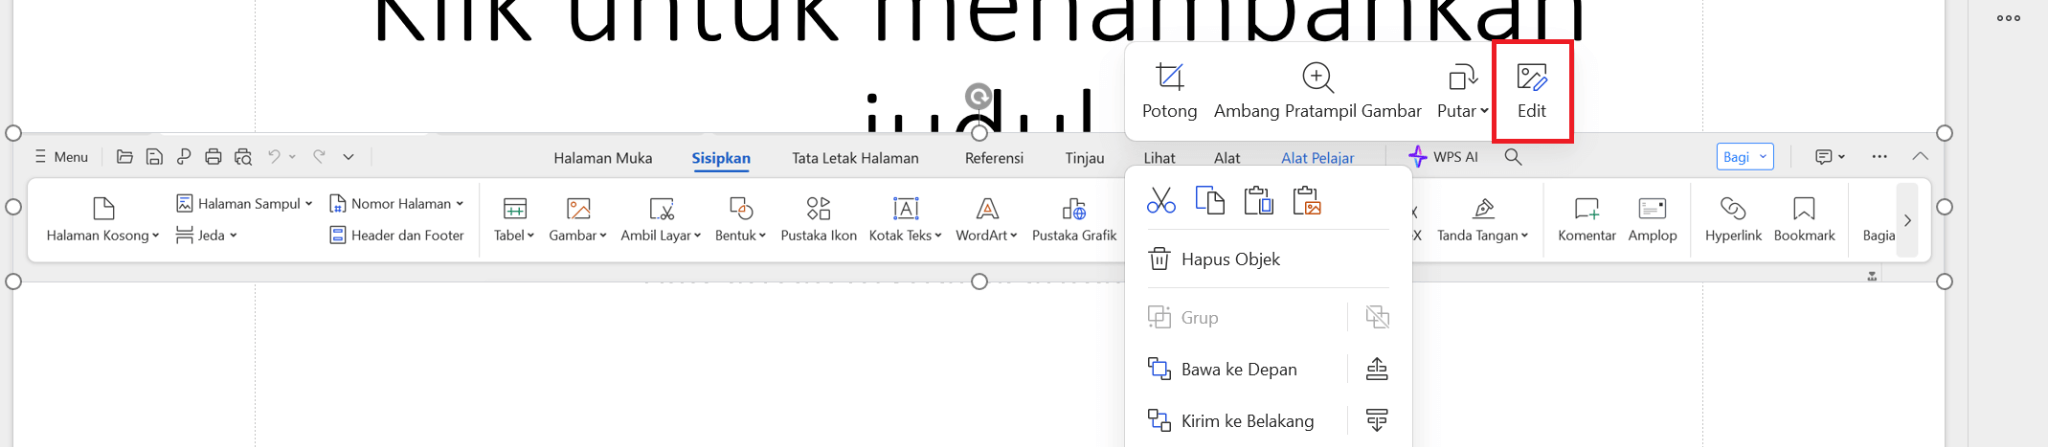Click the three-dot menu at top right
This screenshot has height=447, width=2048.
[2008, 18]
